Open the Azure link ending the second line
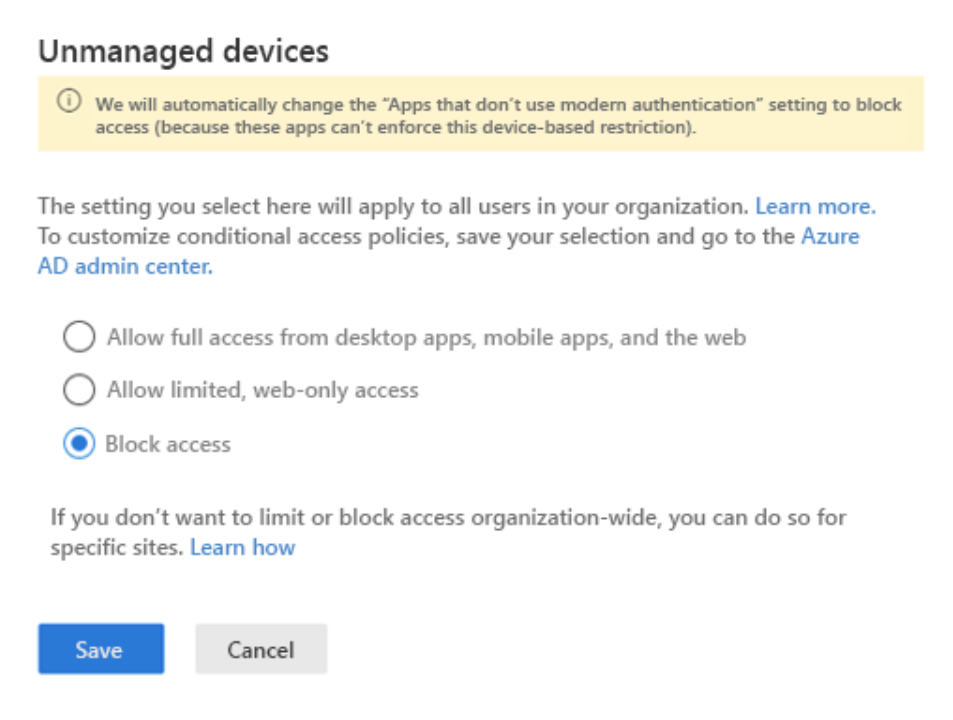 (830, 237)
